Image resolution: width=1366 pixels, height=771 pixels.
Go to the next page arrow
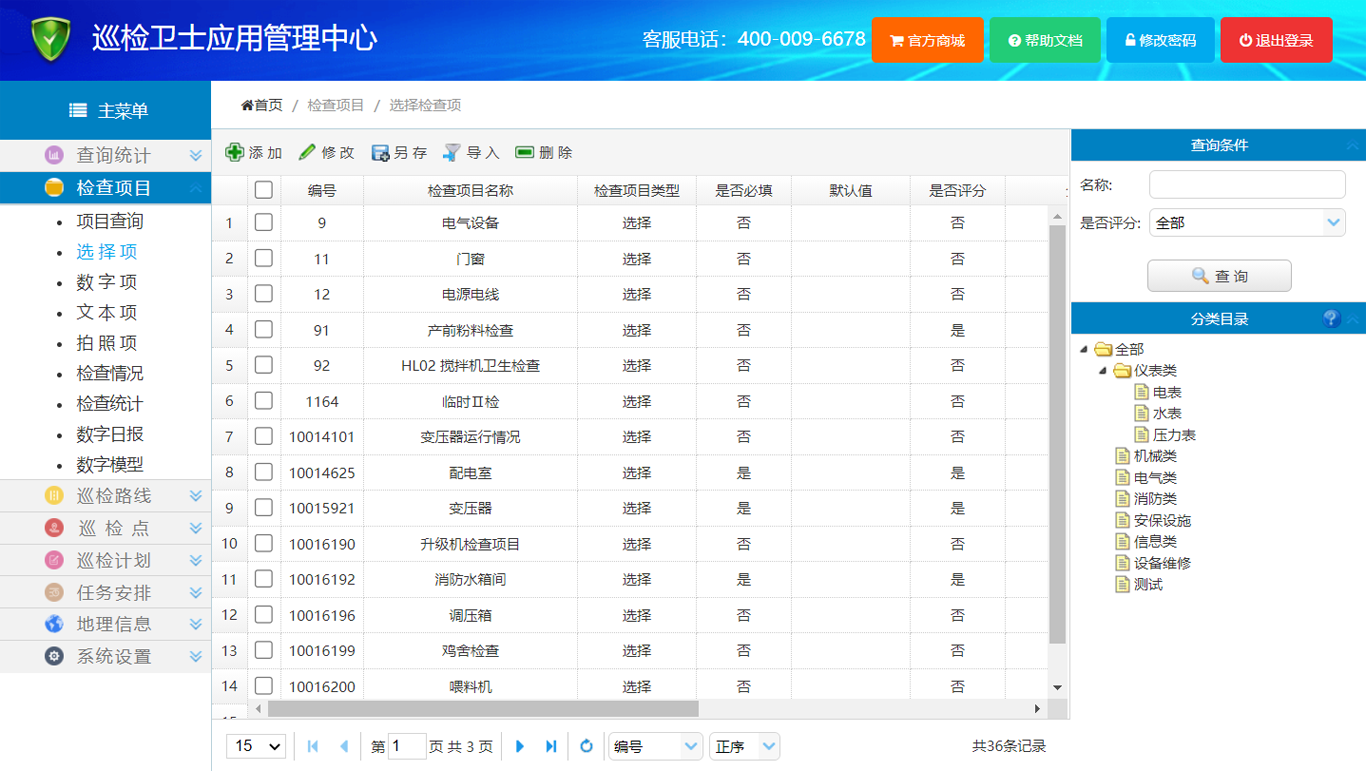tap(520, 746)
